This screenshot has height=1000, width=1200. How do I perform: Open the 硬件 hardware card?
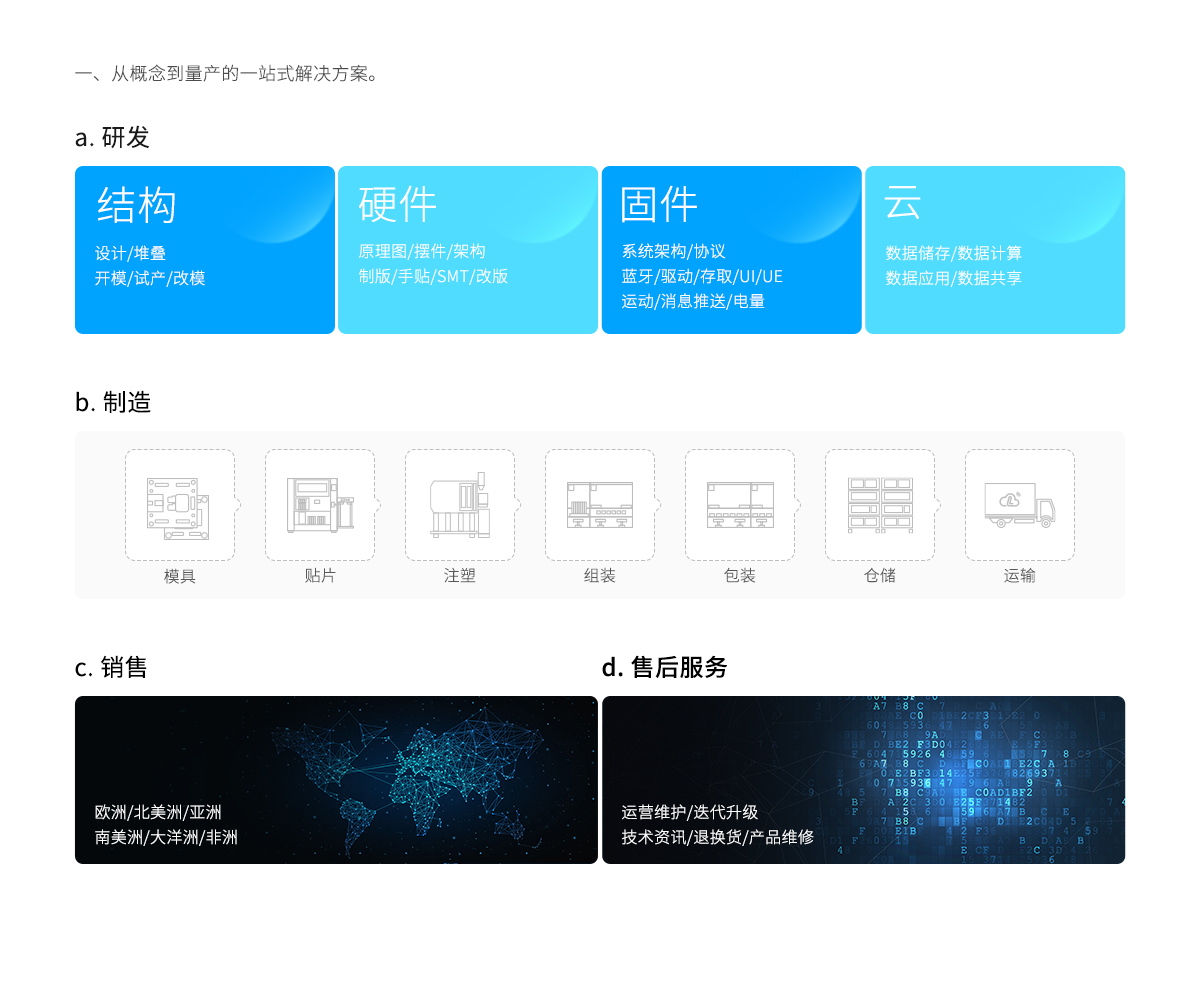tap(468, 250)
